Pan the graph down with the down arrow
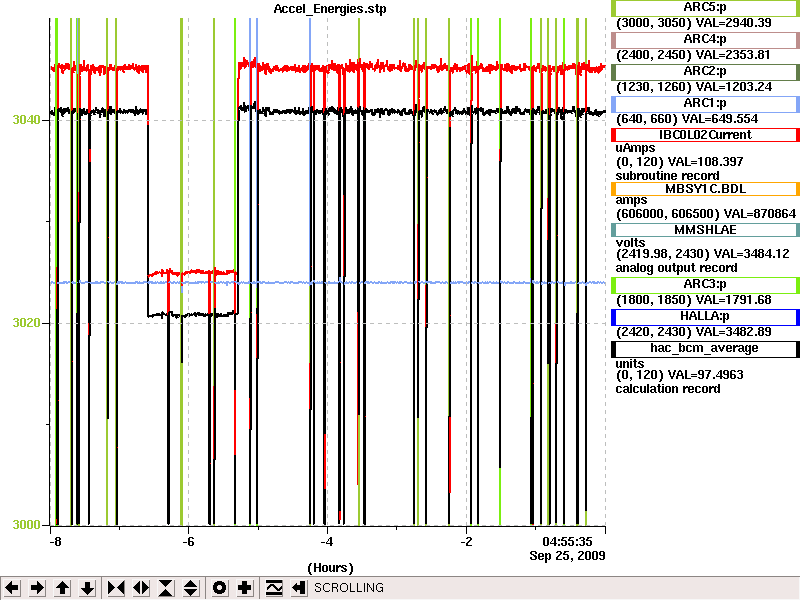Image resolution: width=800 pixels, height=600 pixels. [87, 588]
